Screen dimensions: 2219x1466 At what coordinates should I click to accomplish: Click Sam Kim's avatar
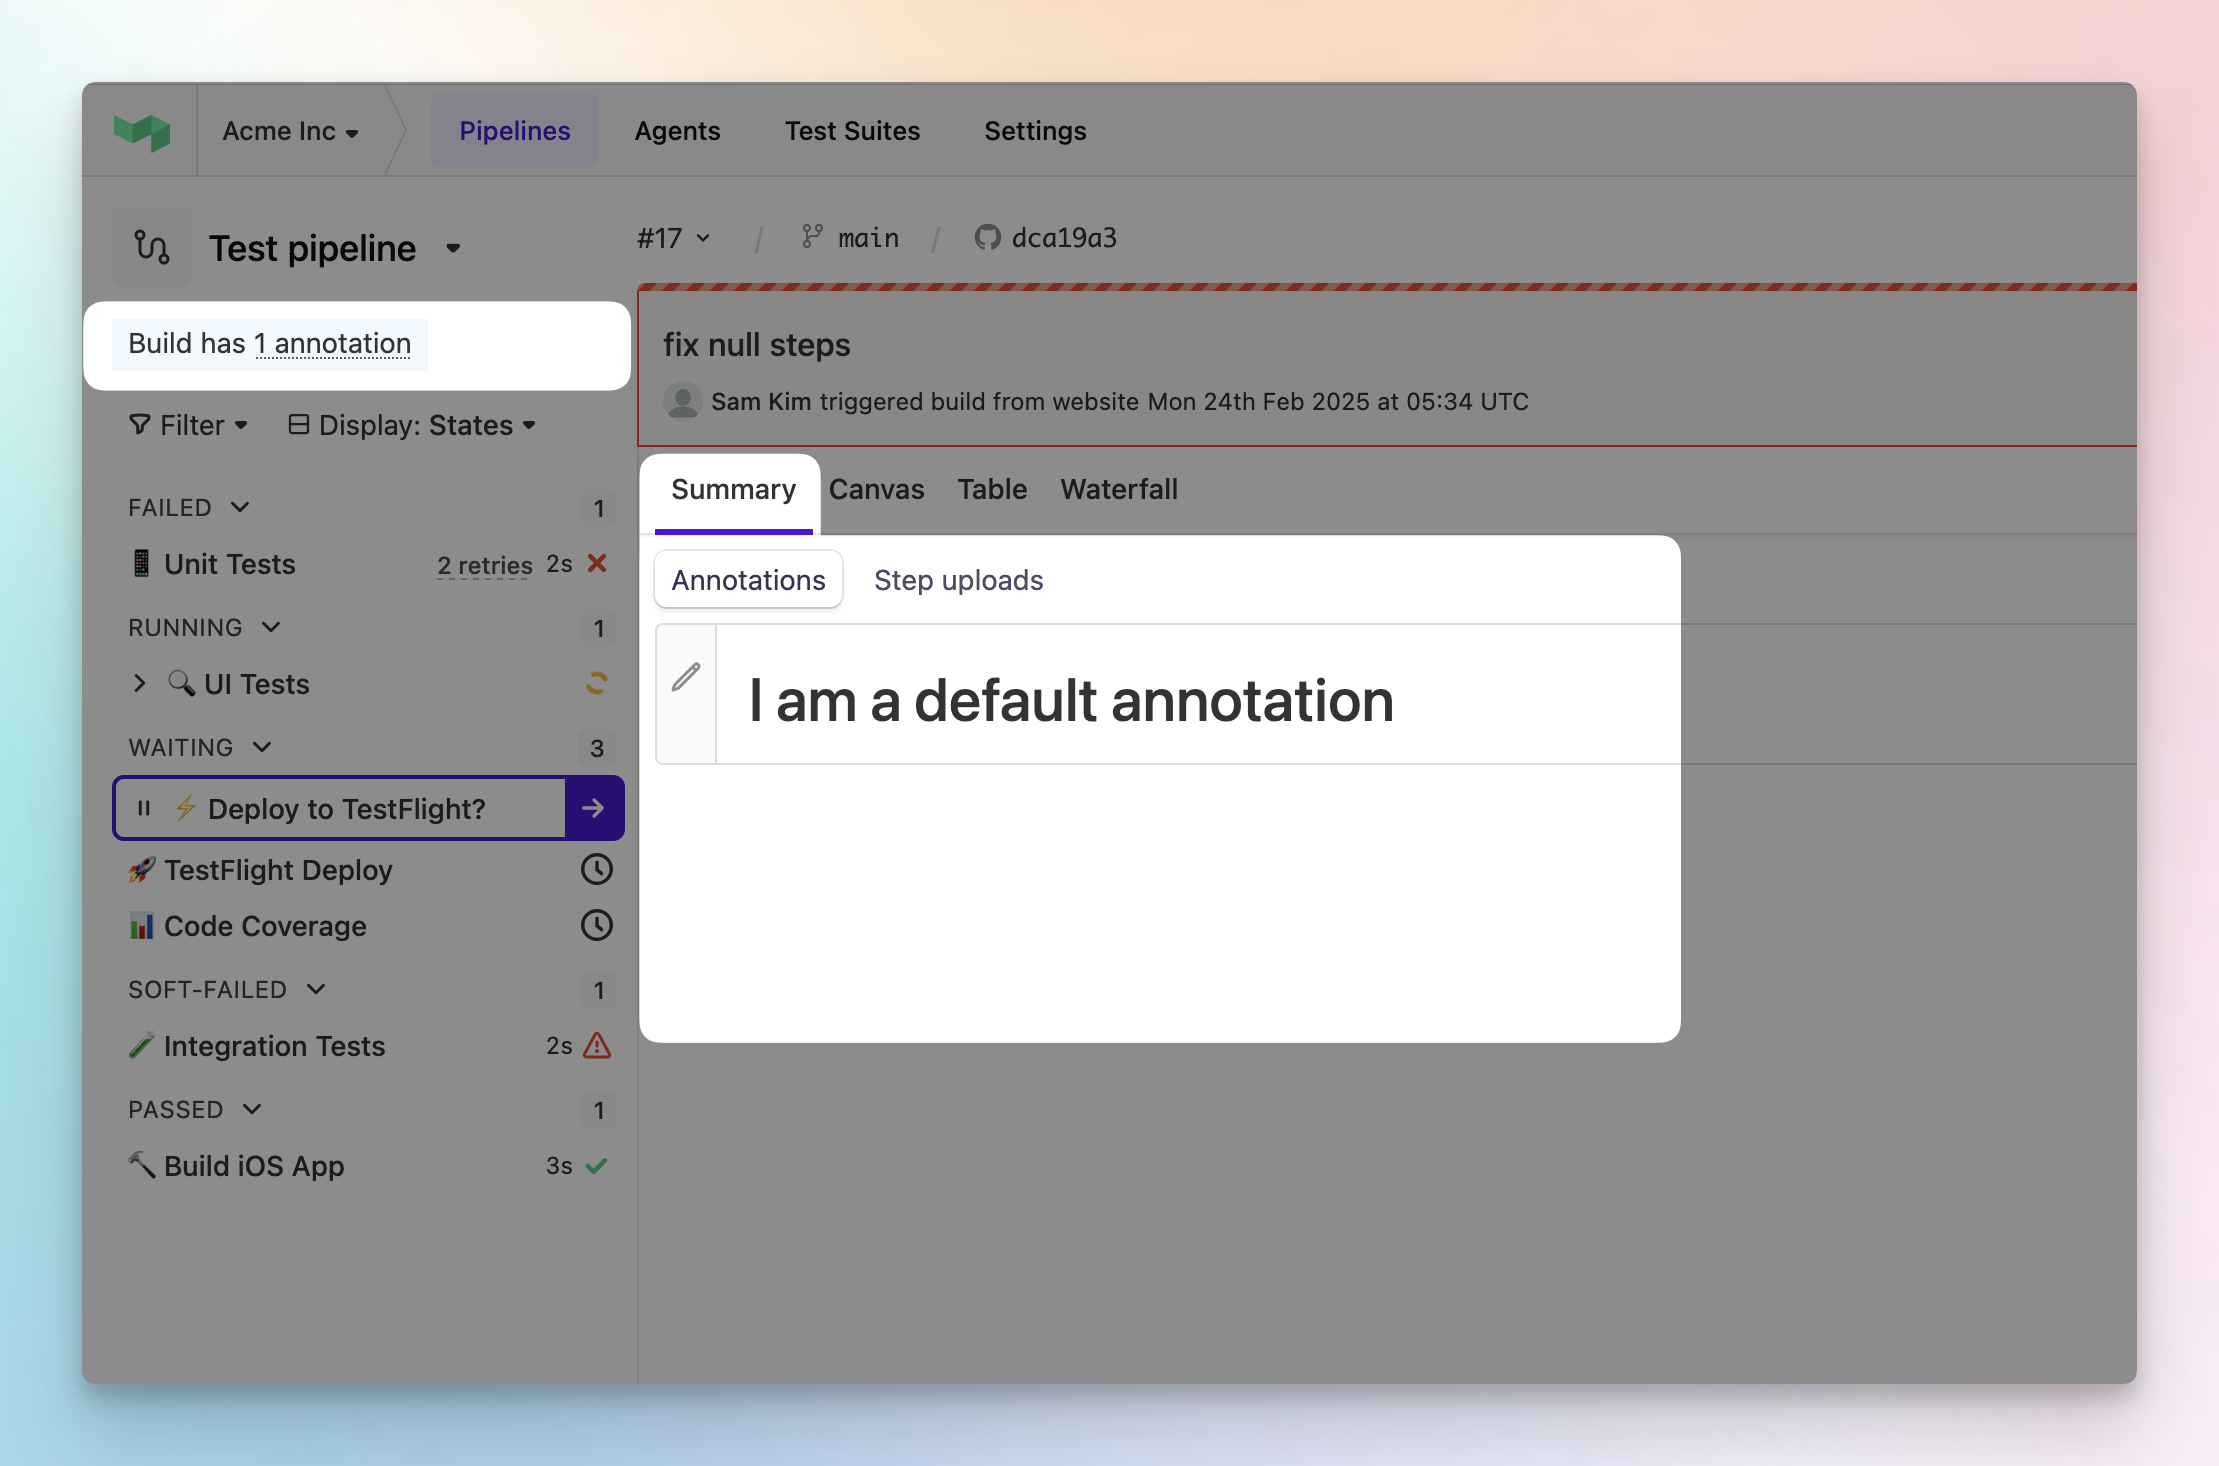[683, 400]
